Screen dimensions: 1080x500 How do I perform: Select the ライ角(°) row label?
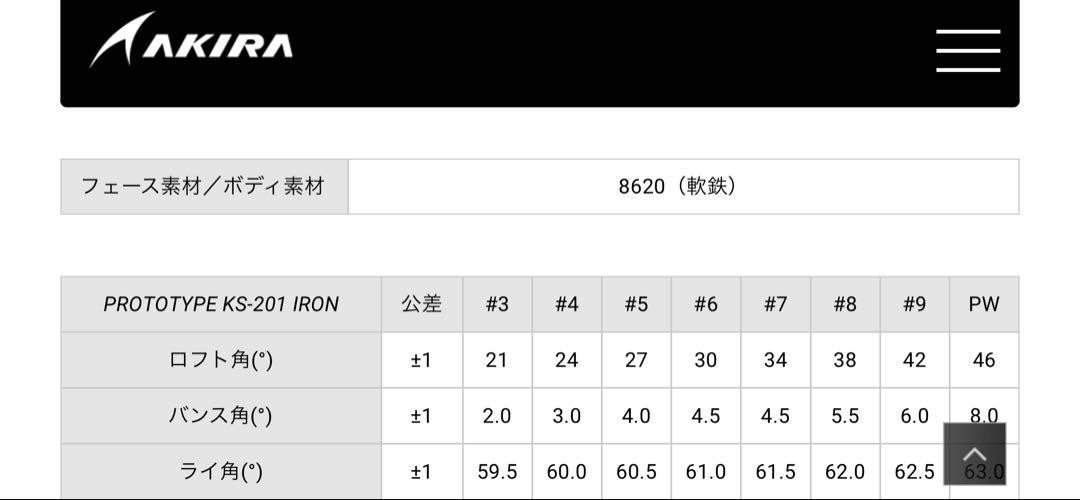point(221,472)
